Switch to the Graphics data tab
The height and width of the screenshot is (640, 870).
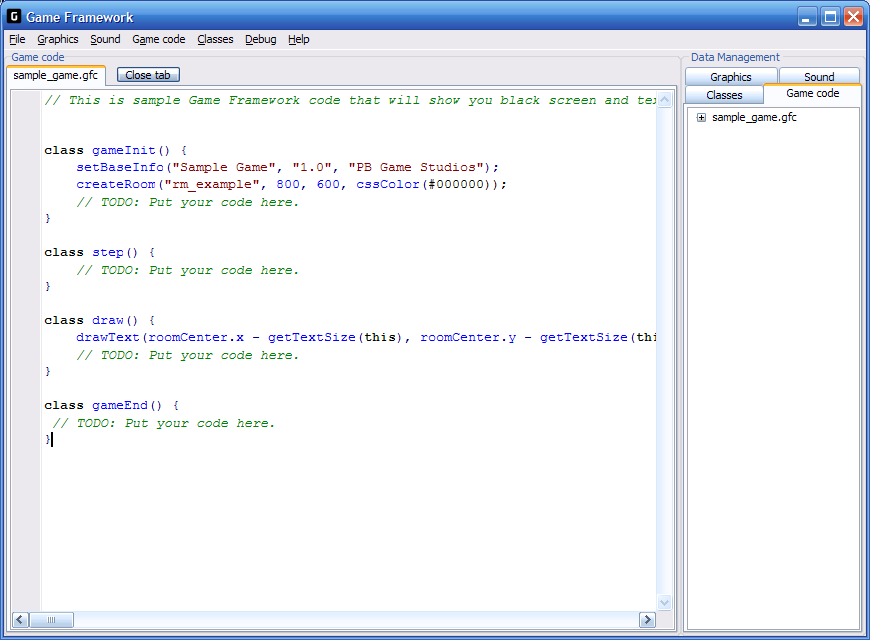[730, 77]
